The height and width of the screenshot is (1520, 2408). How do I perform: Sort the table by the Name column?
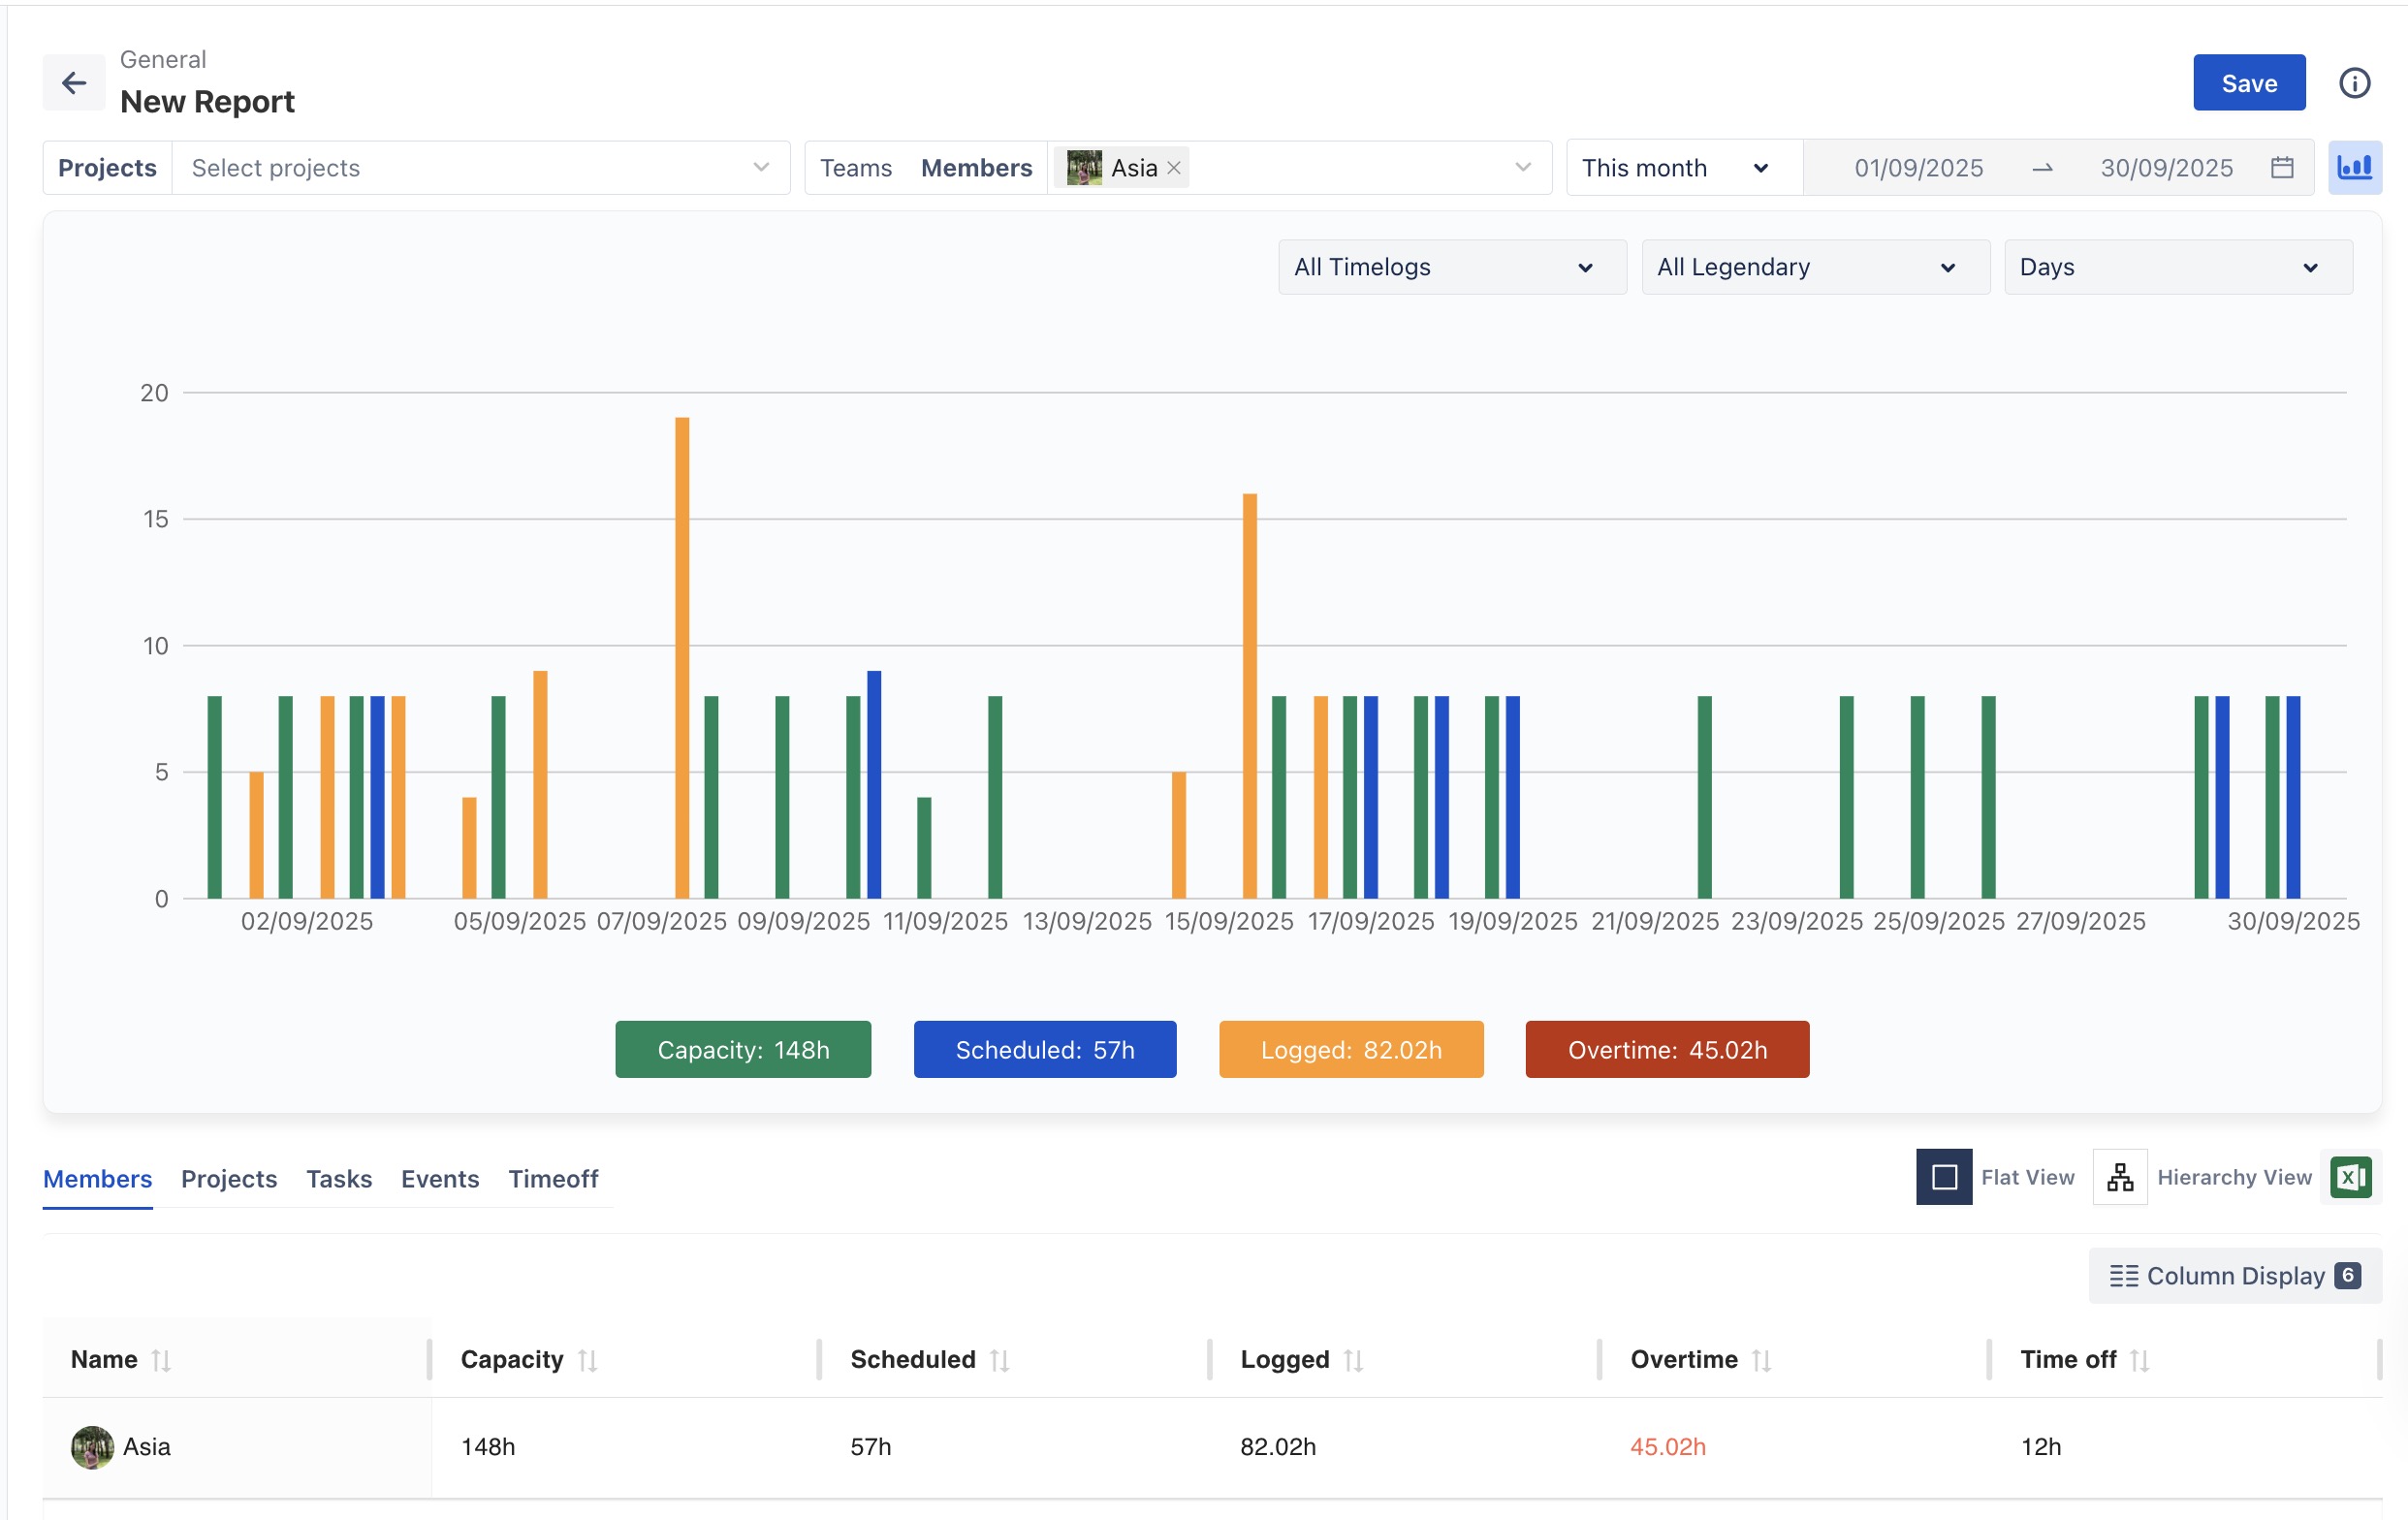161,1360
